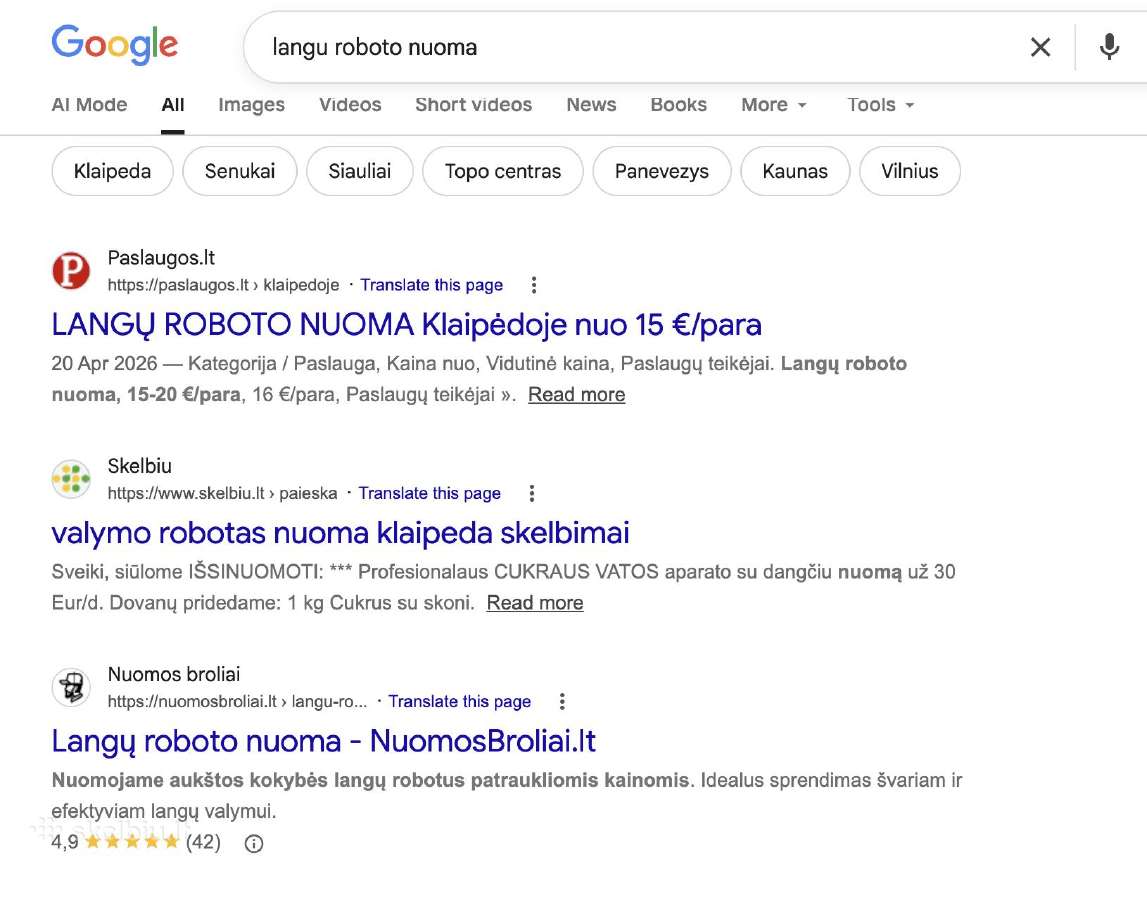The image size is (1147, 900).
Task: Open Nuomos broliai result options three-dot menu
Action: (562, 701)
